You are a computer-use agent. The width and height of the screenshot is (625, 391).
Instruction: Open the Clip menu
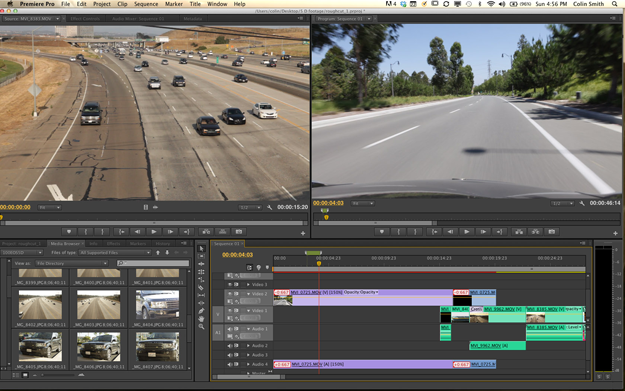point(122,4)
